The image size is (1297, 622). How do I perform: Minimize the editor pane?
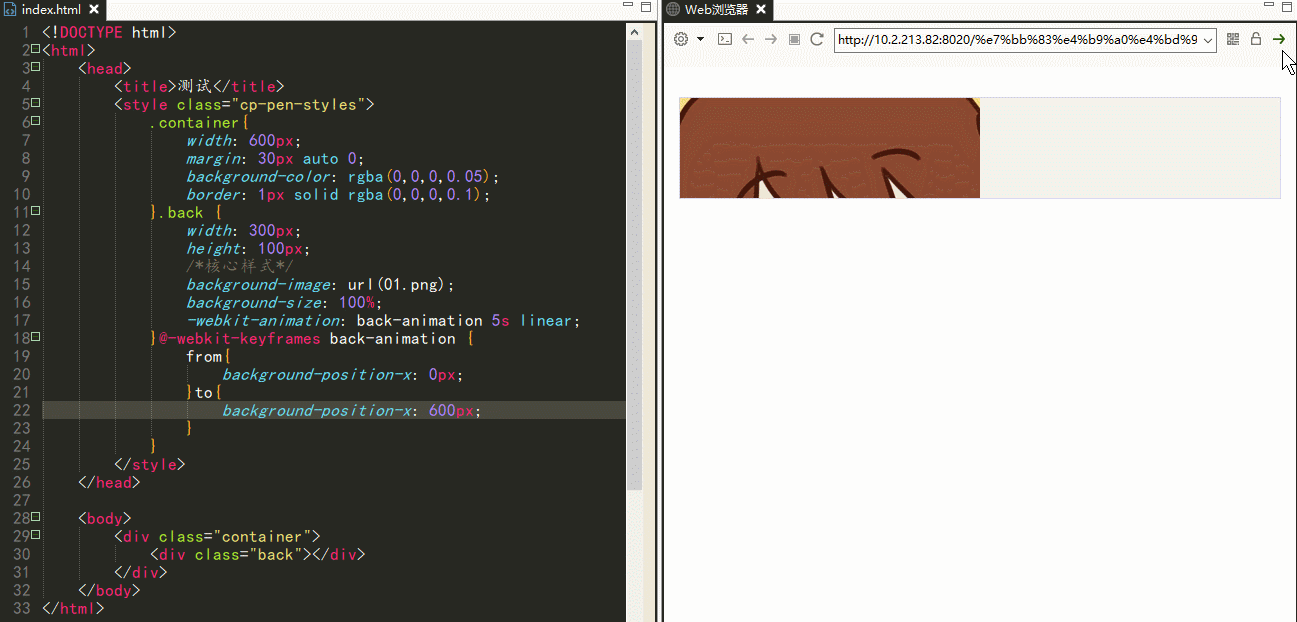(626, 6)
